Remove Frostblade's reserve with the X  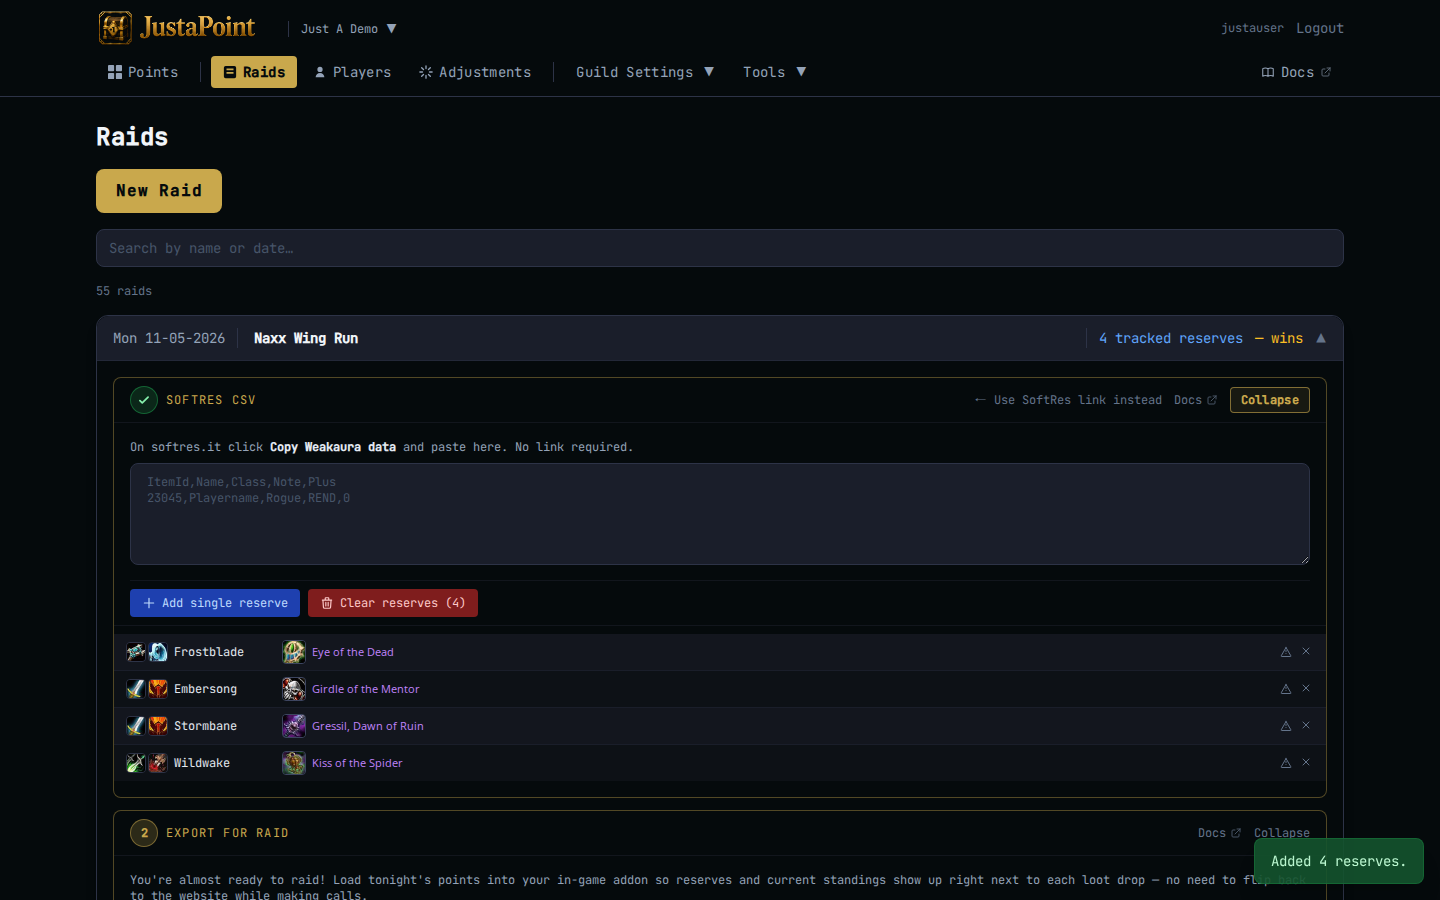(x=1306, y=651)
